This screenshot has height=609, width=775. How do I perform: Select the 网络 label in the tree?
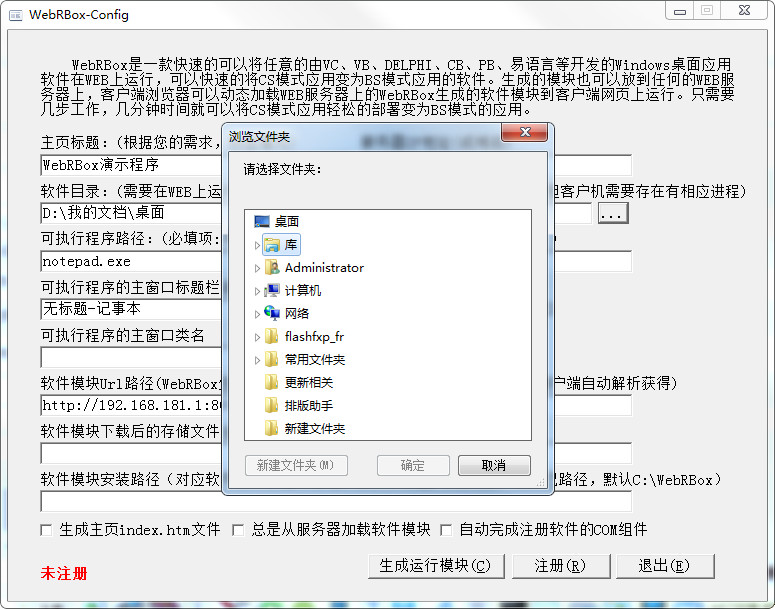[x=297, y=313]
